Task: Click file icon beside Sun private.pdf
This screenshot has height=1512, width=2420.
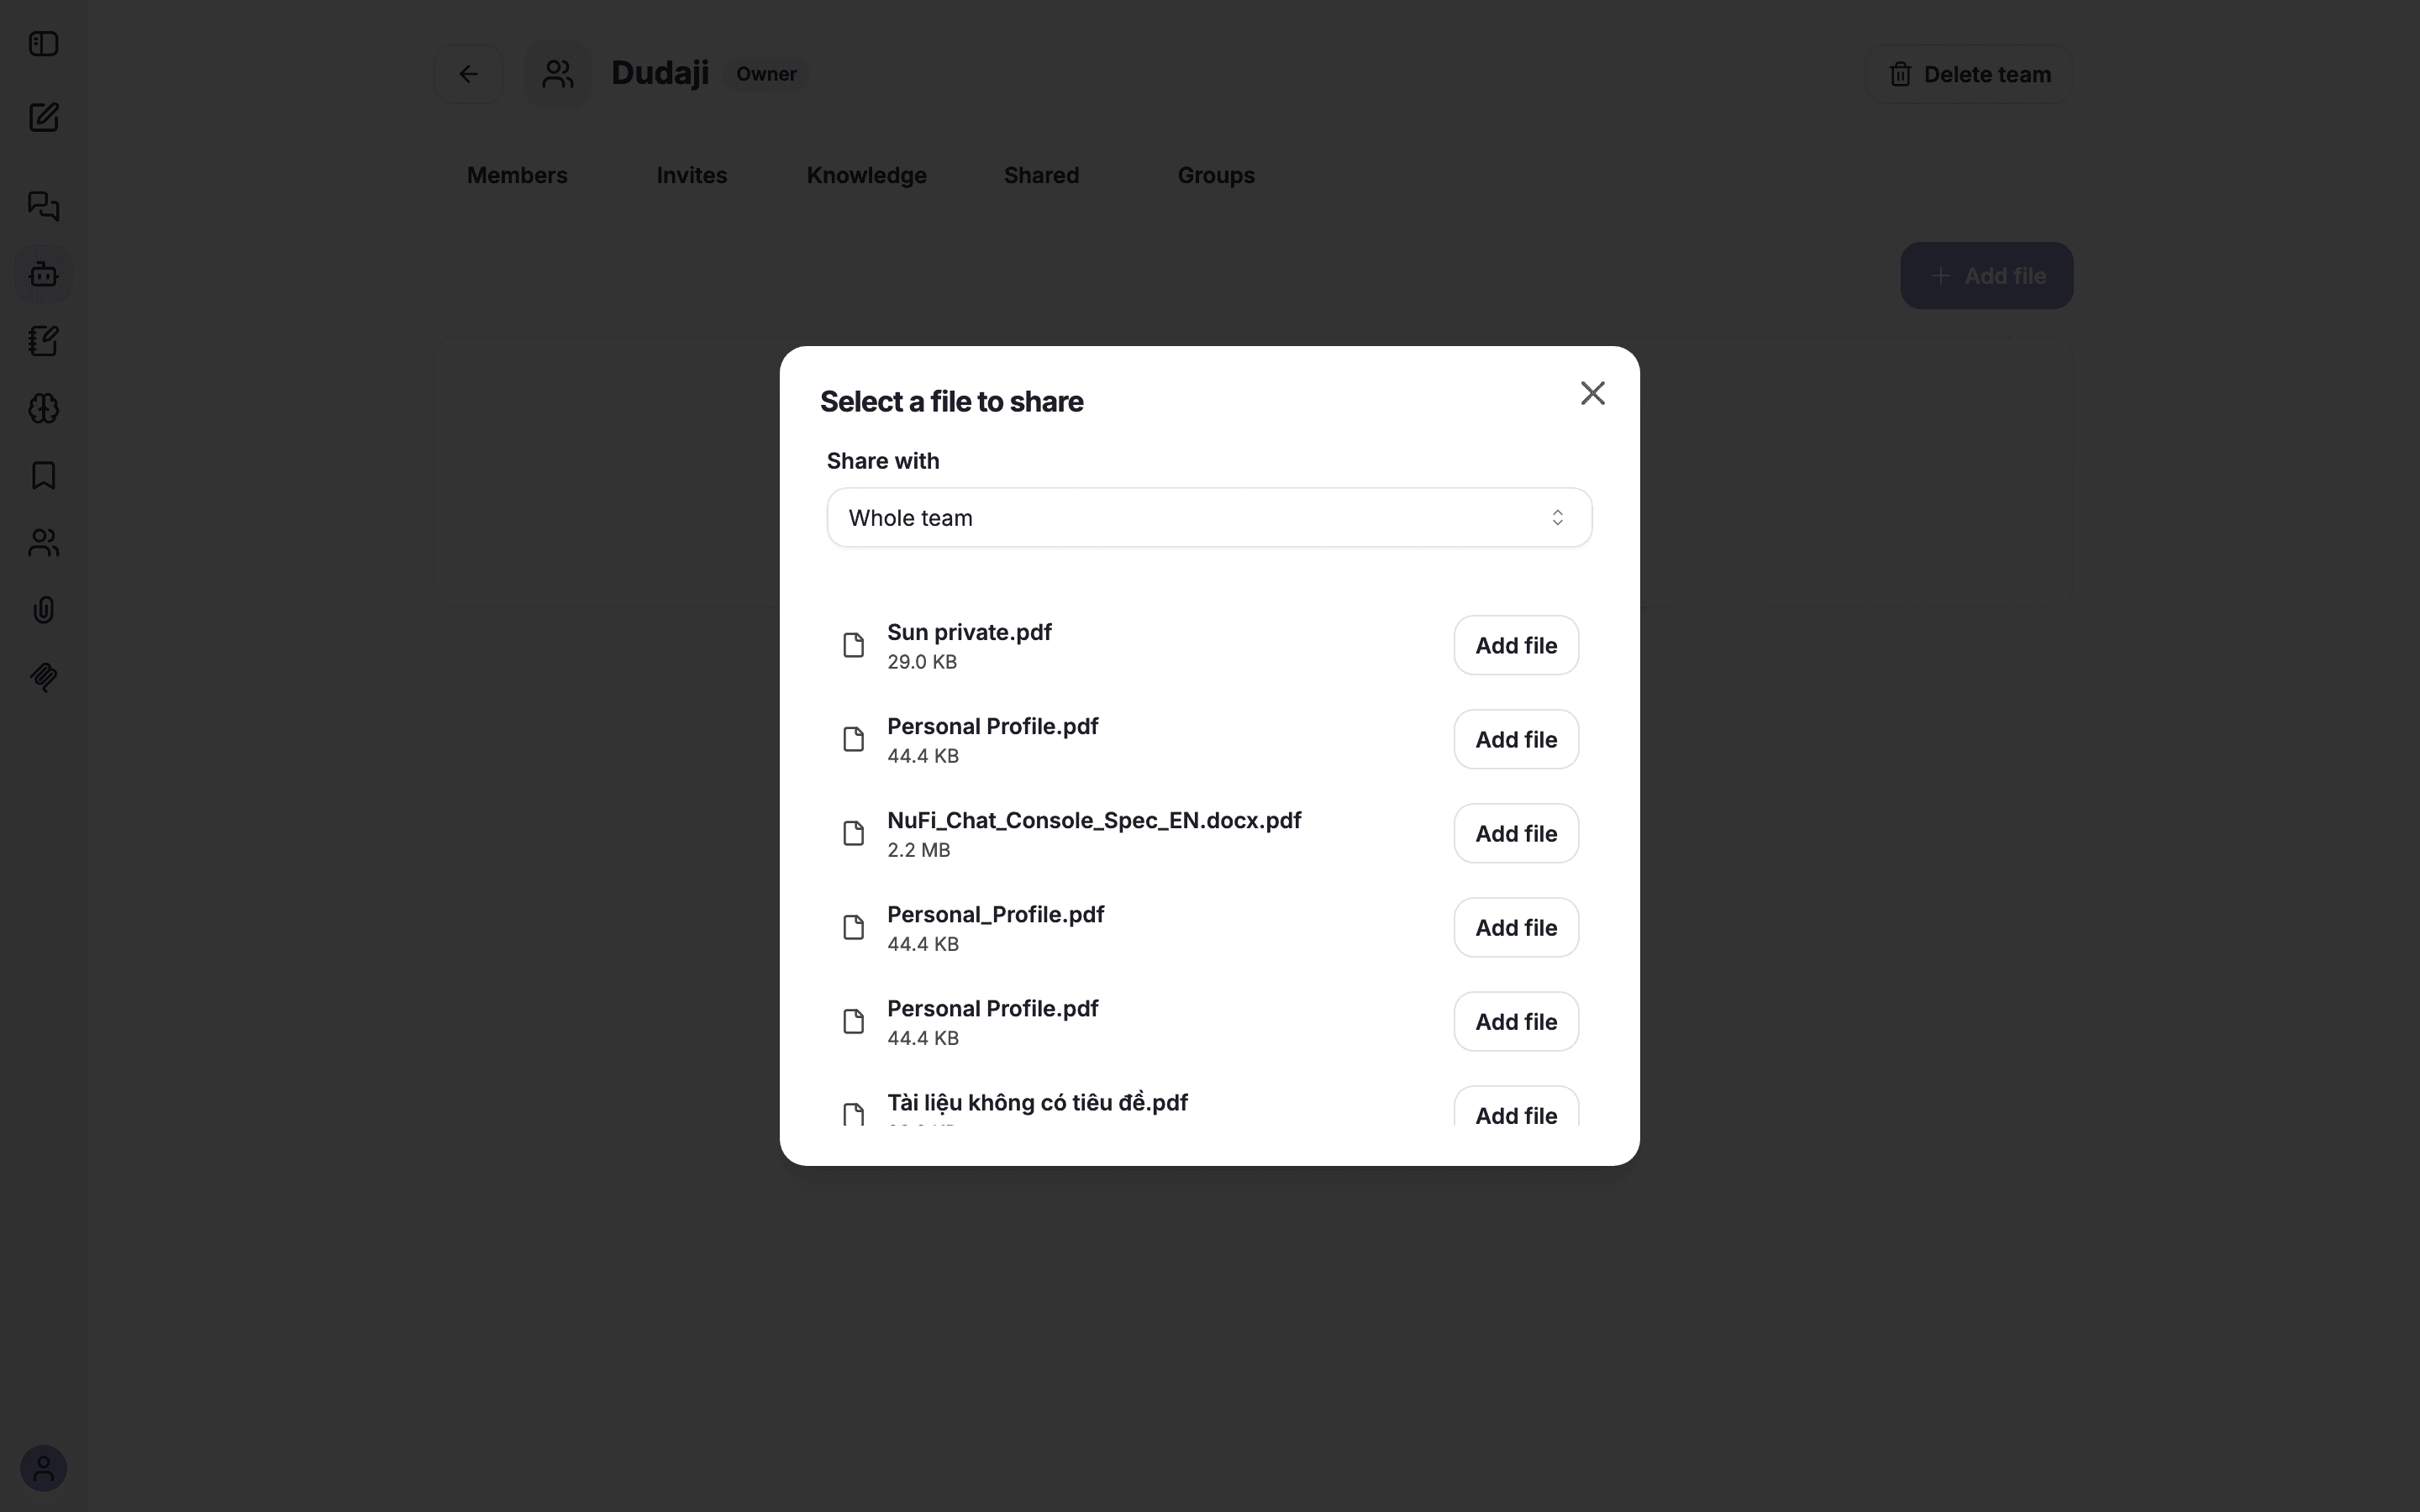Action: 853,645
